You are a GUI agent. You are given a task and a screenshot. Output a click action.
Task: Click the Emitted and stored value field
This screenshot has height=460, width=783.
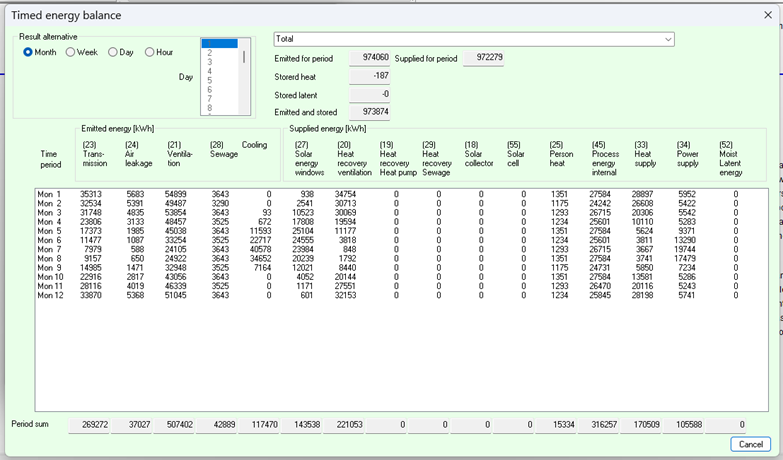(369, 111)
